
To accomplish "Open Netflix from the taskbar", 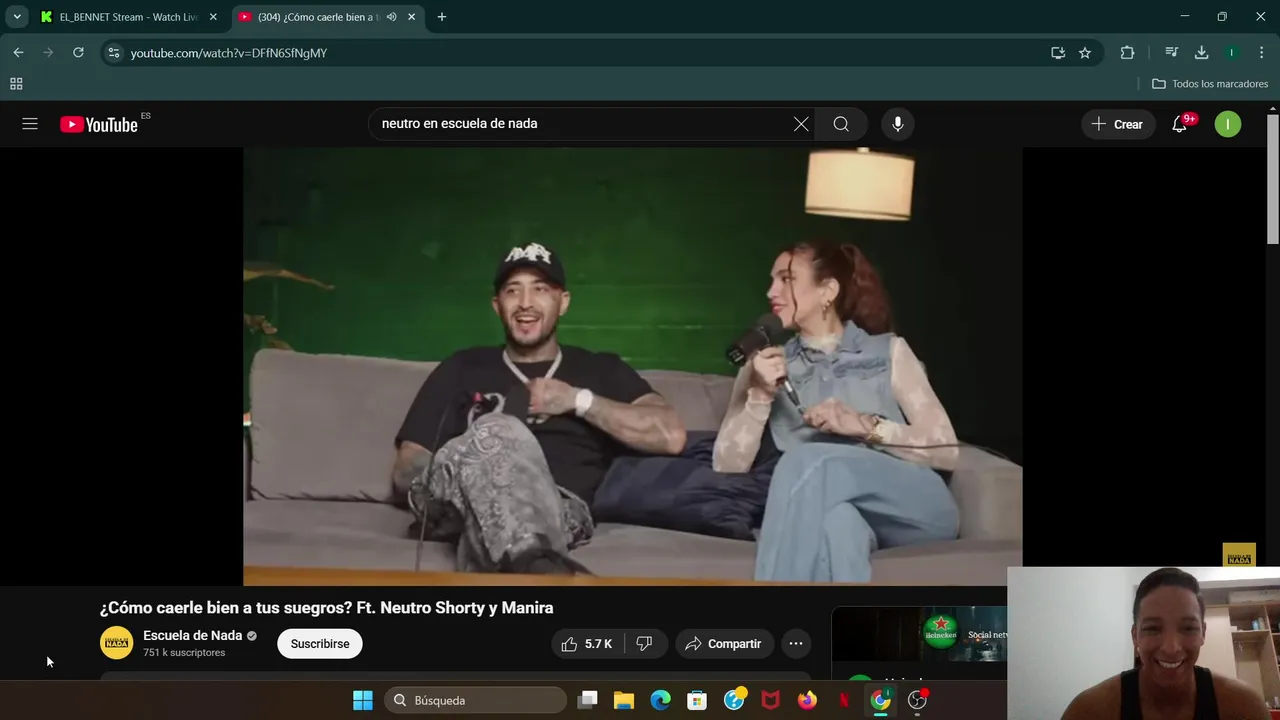I will pos(844,700).
